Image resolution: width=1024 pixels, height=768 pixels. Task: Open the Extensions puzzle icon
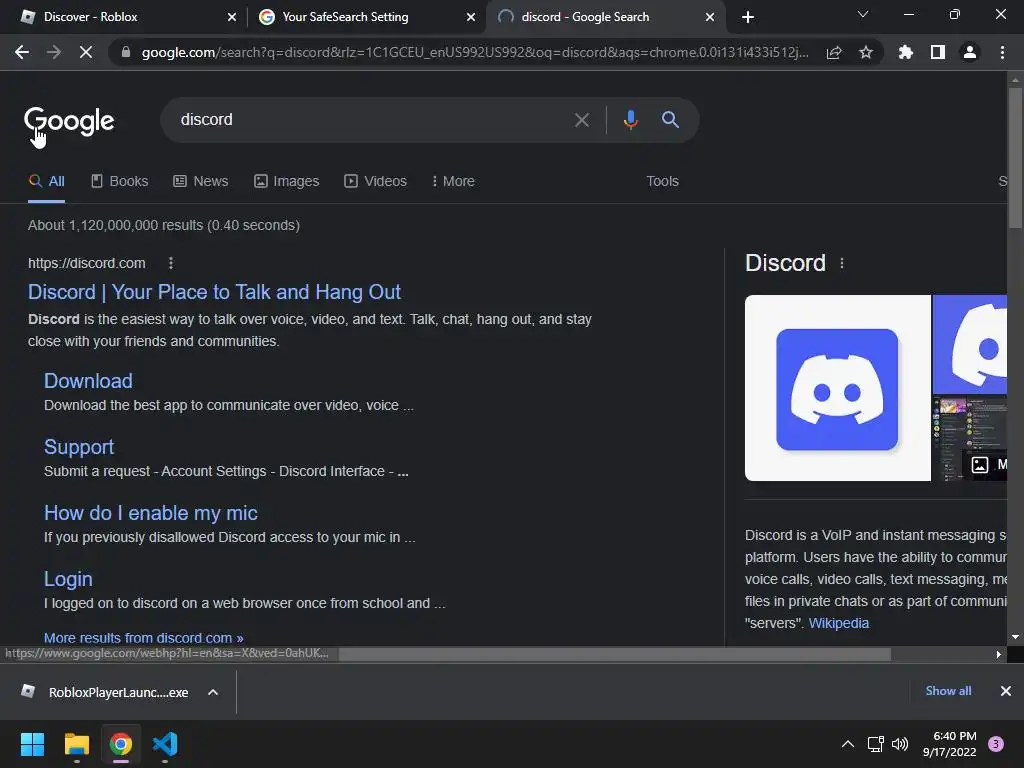coord(906,52)
